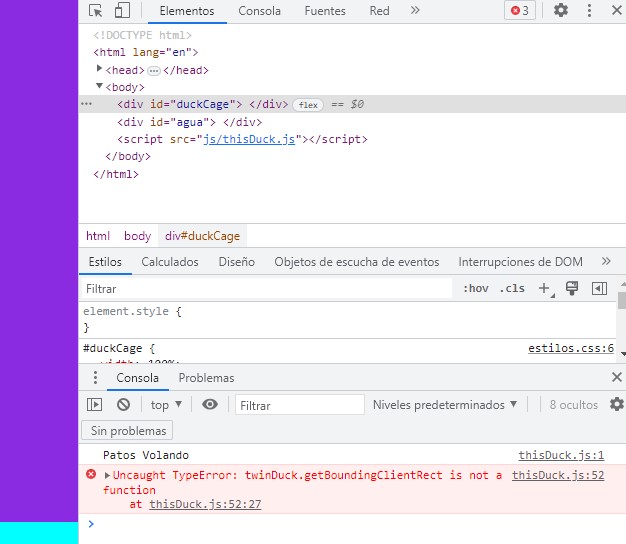Click the Sin problemas button
This screenshot has width=626, height=544.
tap(127, 430)
